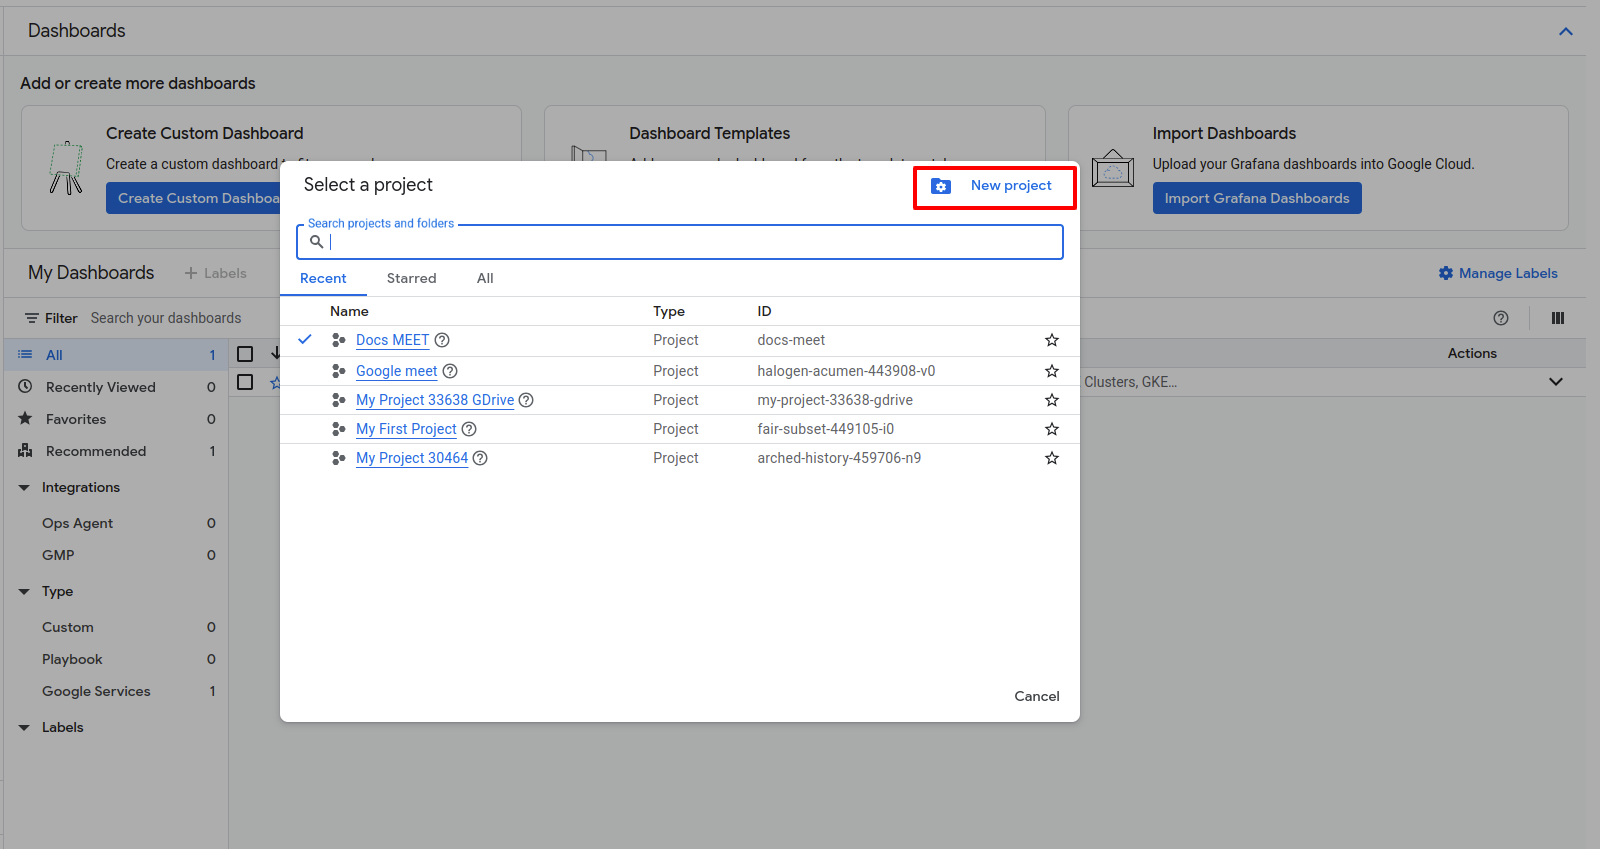The height and width of the screenshot is (849, 1600).
Task: Open My Project 33638 GDrive link
Action: click(435, 400)
